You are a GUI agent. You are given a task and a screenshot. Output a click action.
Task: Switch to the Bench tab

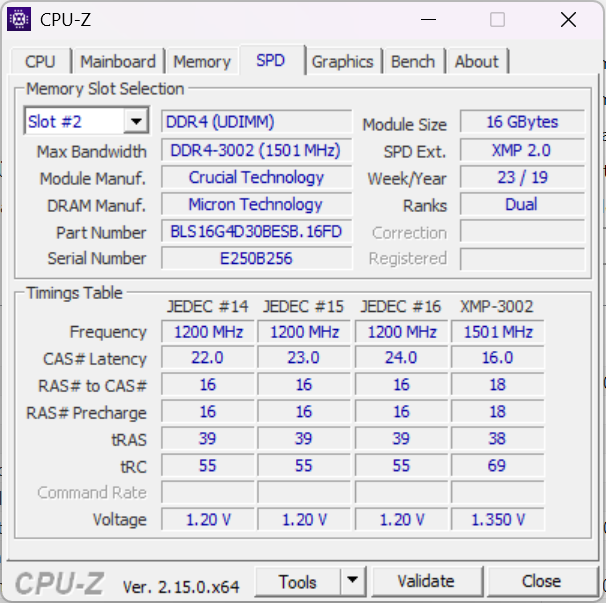(x=413, y=61)
